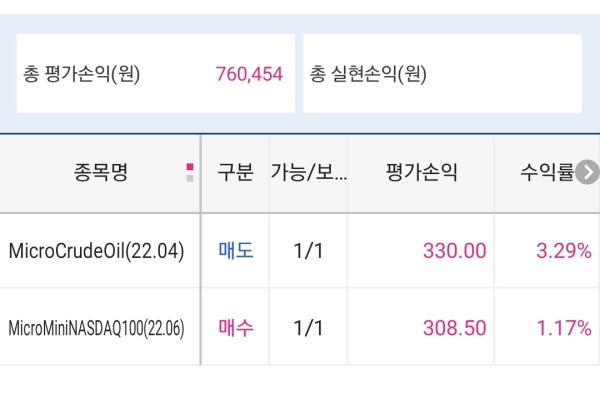Click the 1/1 quantity in NASDAQ100 row
The image size is (600, 393).
coord(308,328)
